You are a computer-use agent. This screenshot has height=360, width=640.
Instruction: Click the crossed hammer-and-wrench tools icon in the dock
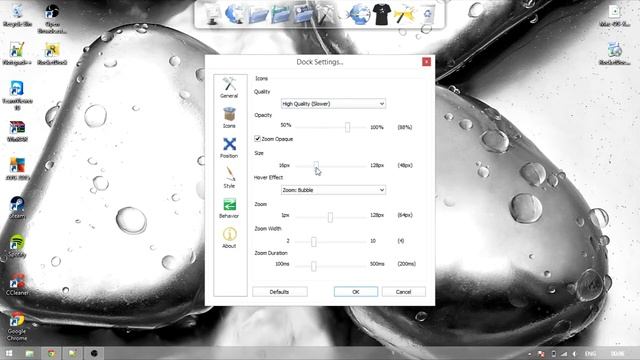tap(326, 15)
